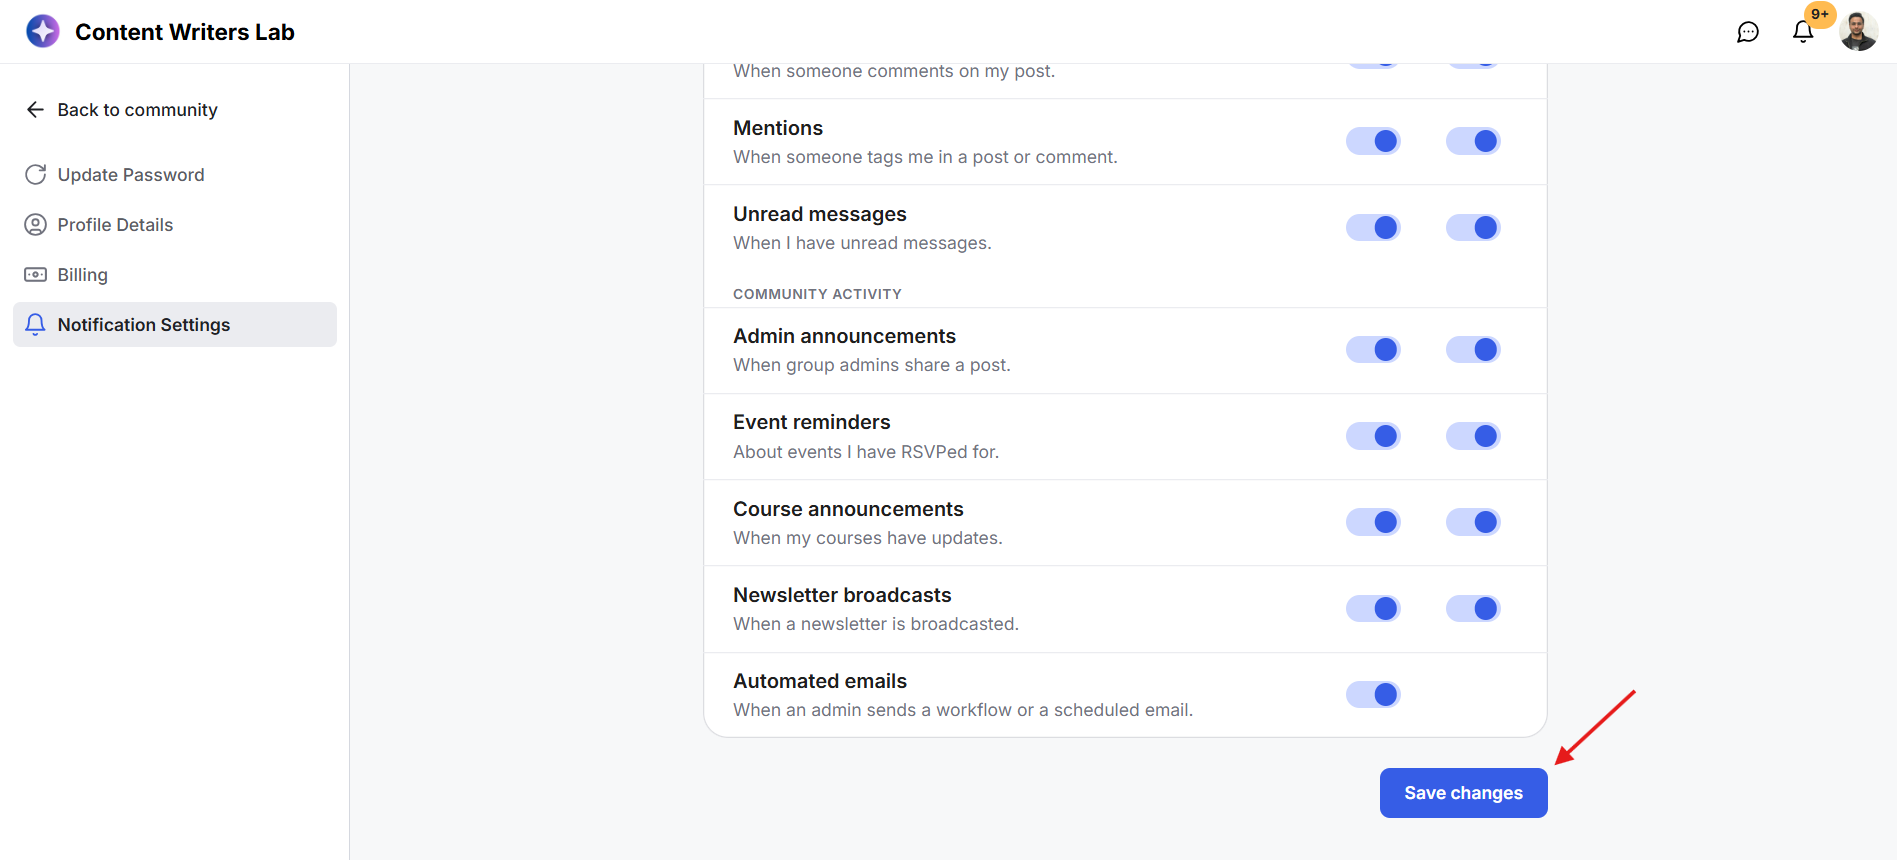Click the Notification Settings bell icon

[x=35, y=325]
